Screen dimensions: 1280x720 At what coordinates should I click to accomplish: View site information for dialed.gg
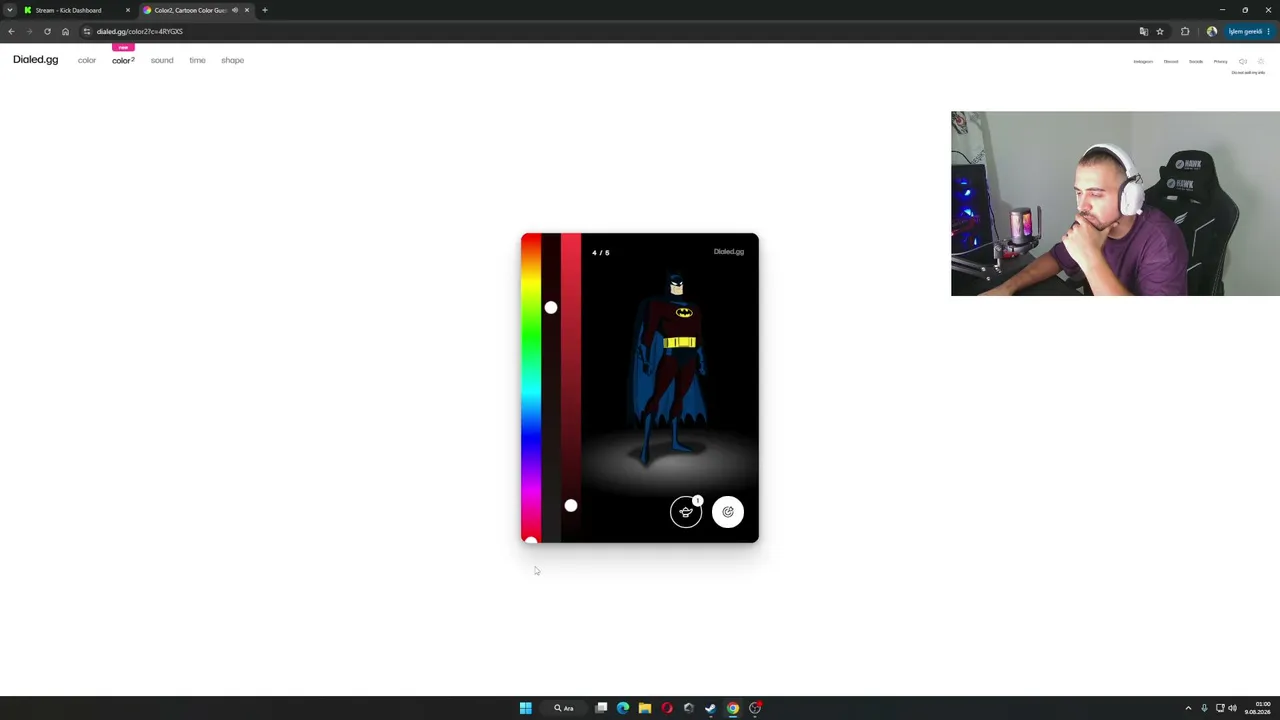[x=87, y=31]
